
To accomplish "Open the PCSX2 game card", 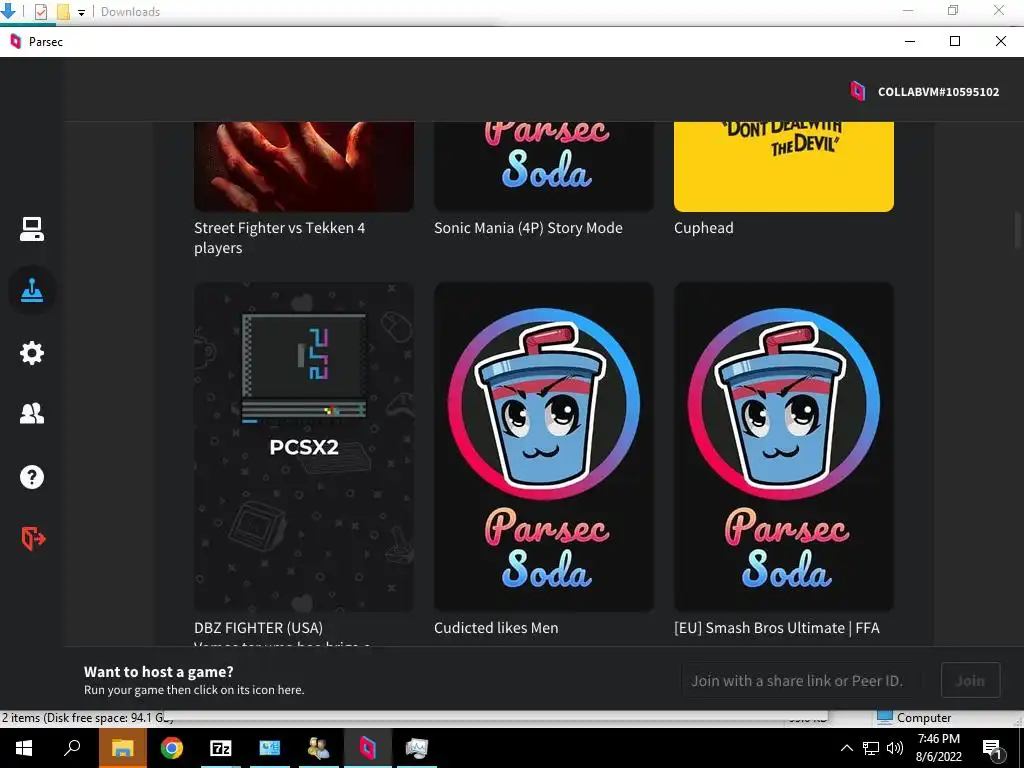I will [304, 447].
